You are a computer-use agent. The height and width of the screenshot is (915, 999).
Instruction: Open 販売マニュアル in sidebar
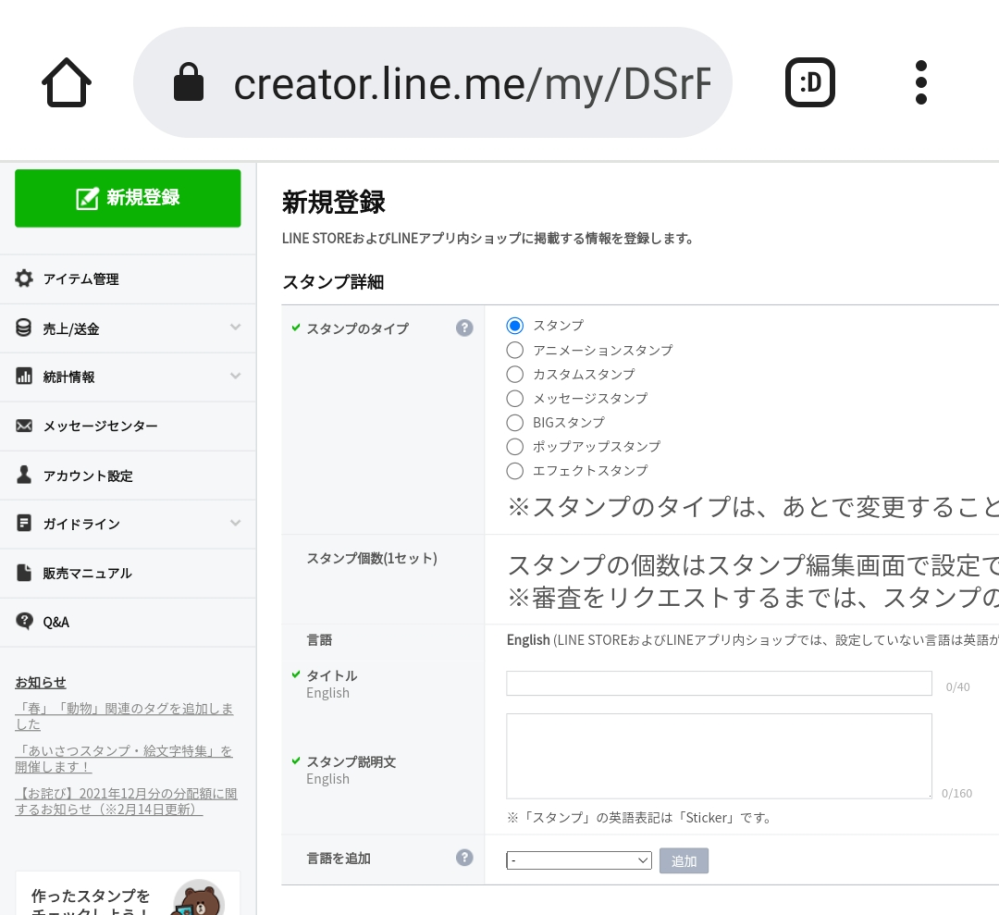87,573
